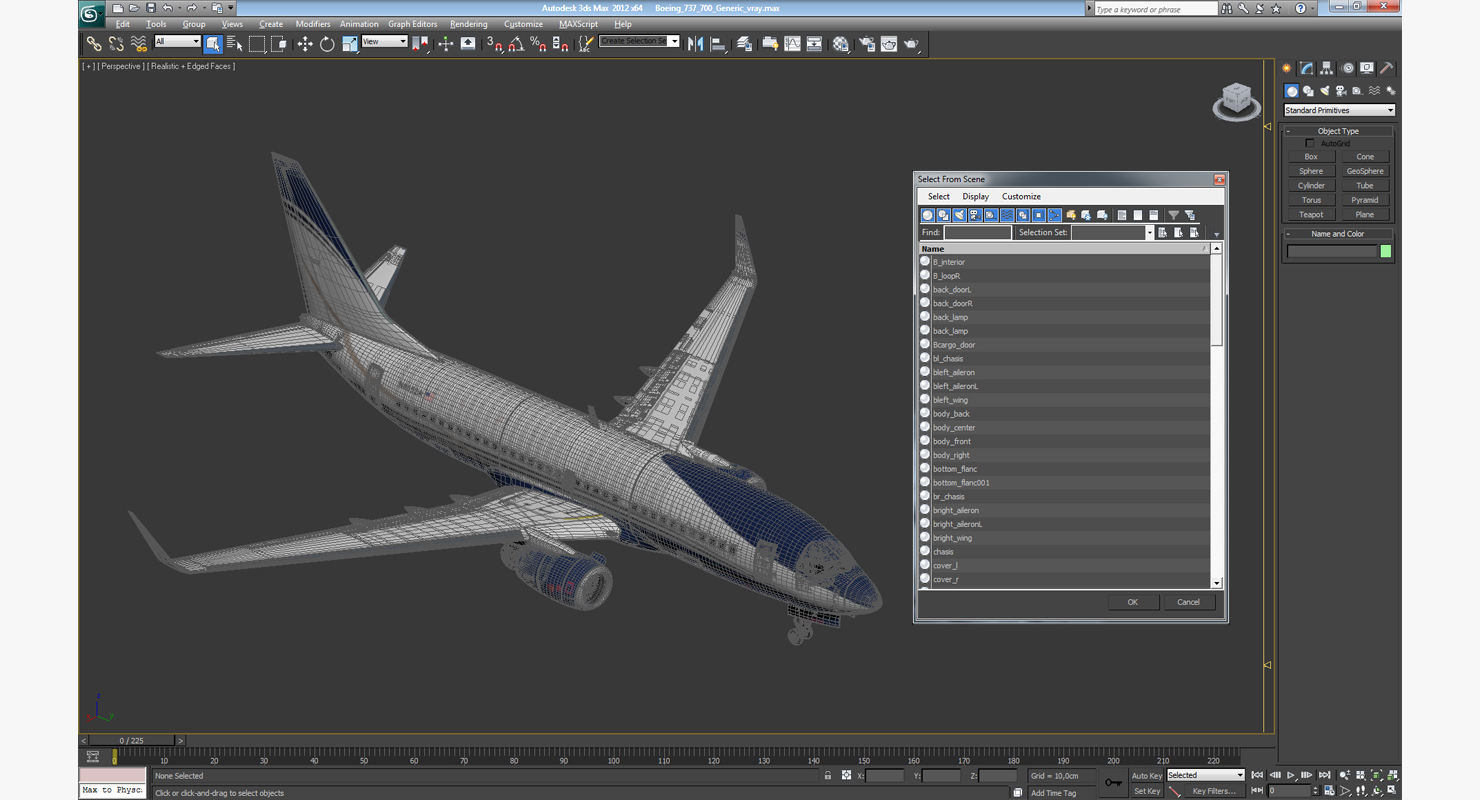Select the Select and Link tool

point(93,44)
